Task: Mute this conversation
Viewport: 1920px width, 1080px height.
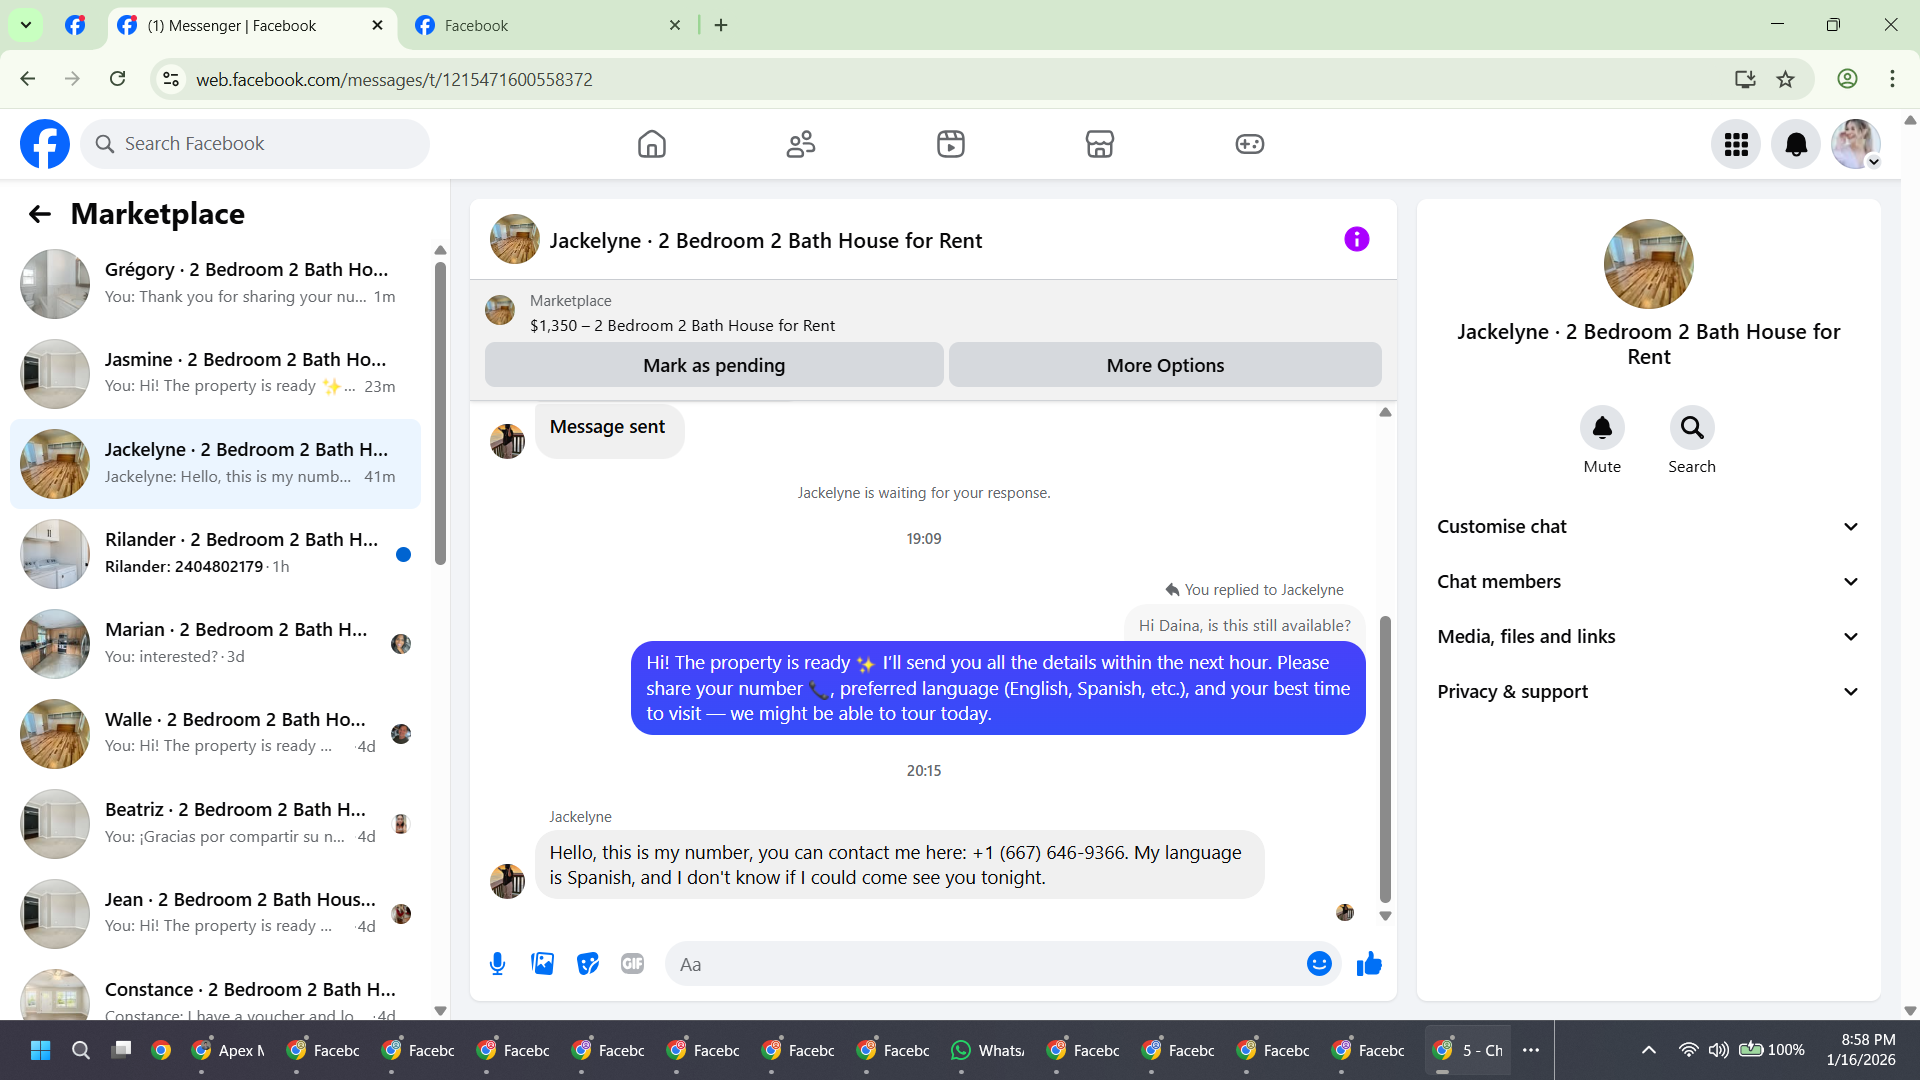Action: 1601,428
